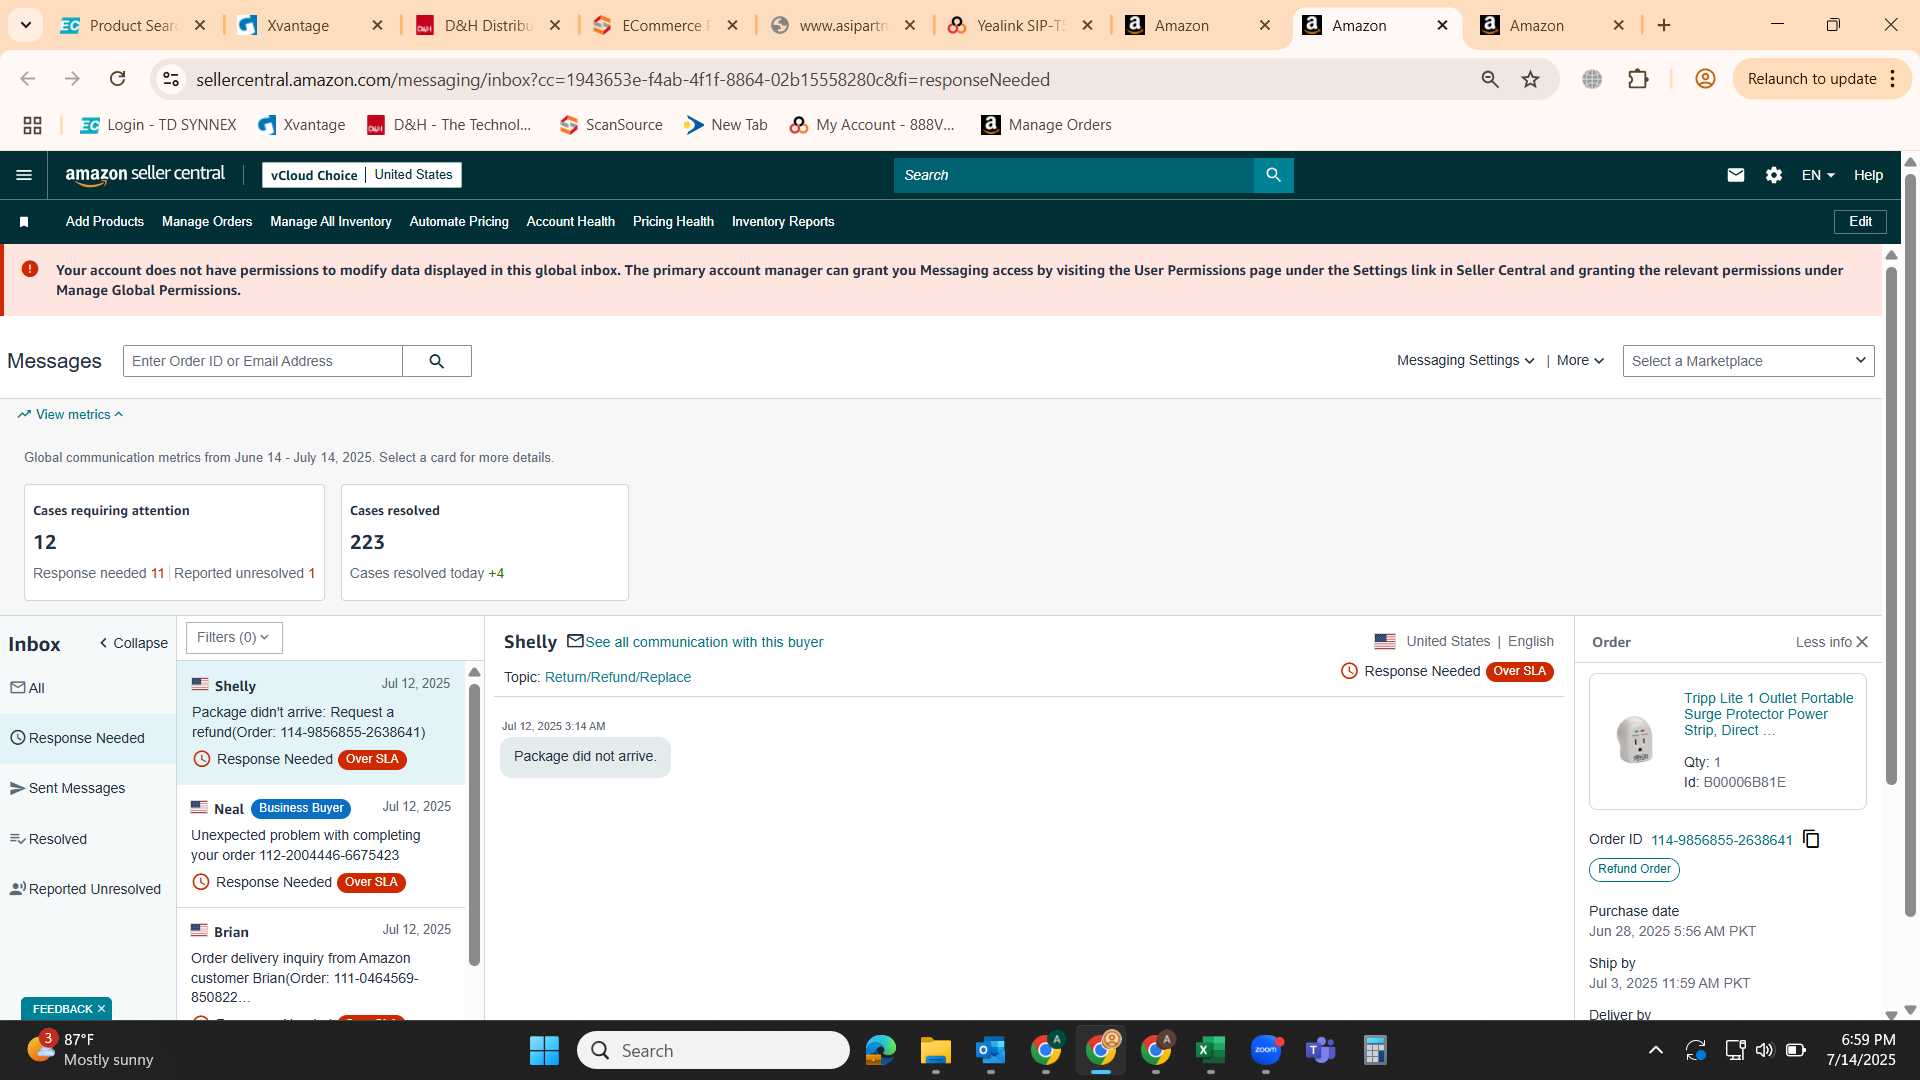Click the Seller Central search magnifier button
This screenshot has height=1080, width=1920.
pos(1273,175)
